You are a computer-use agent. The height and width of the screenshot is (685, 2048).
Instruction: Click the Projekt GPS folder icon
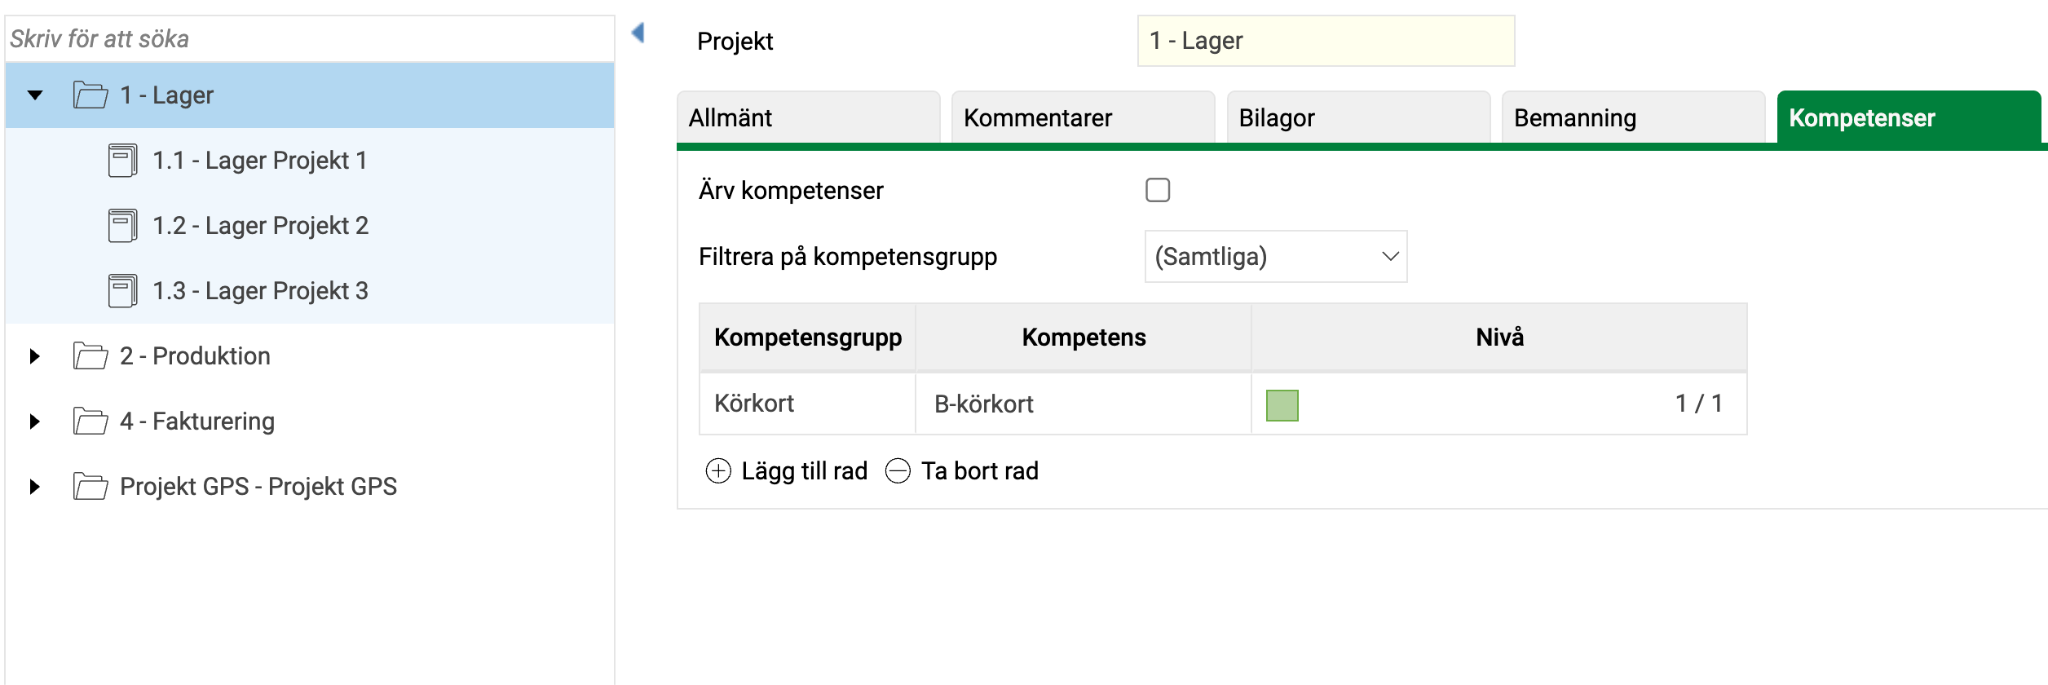pyautogui.click(x=90, y=487)
